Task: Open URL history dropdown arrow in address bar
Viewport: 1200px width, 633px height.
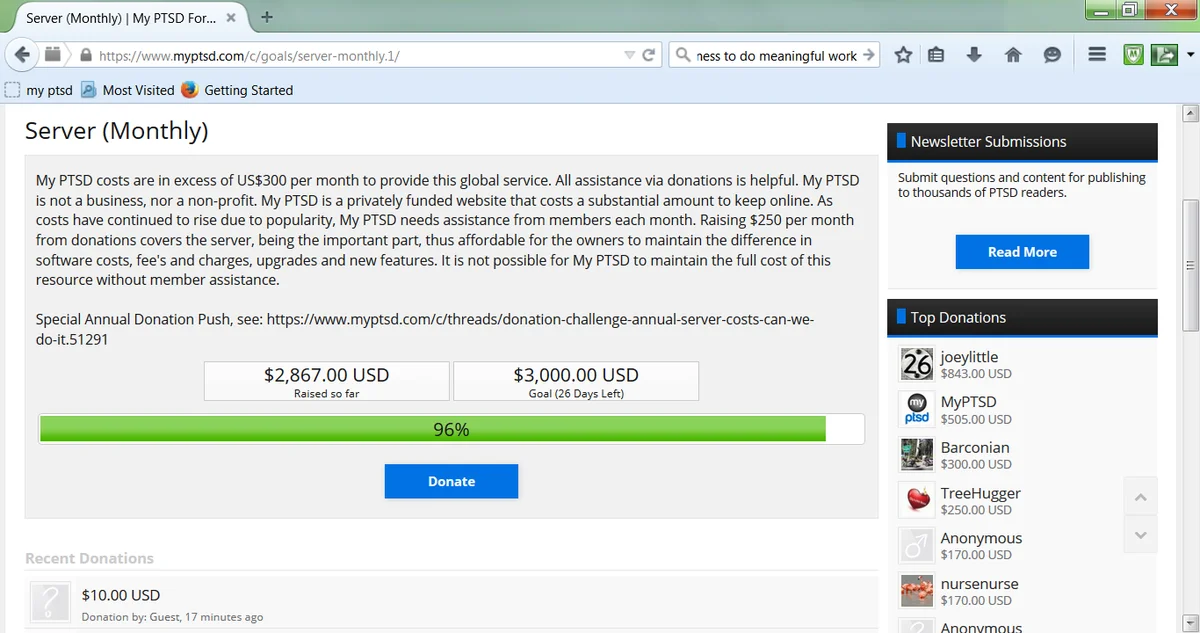Action: pyautogui.click(x=629, y=56)
